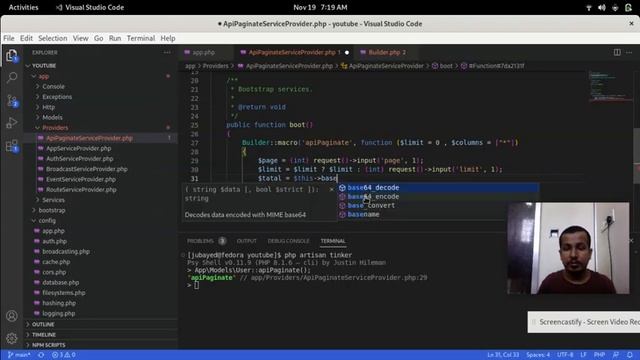Click the split editor icon
Screen dimensions: 640x360
617,52
